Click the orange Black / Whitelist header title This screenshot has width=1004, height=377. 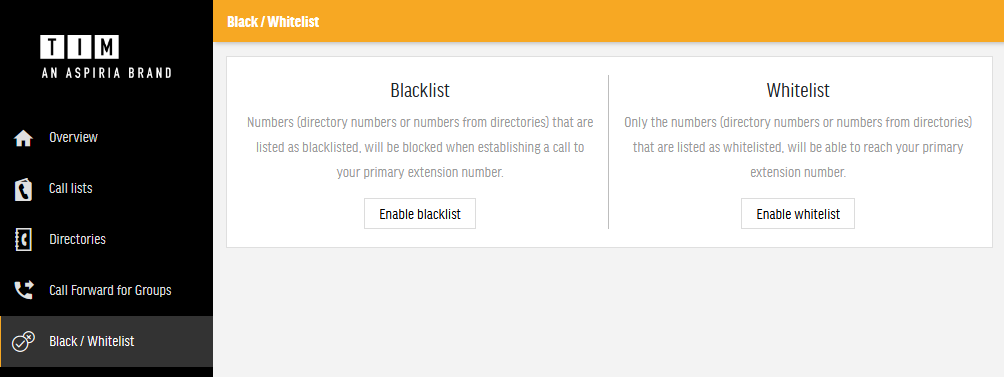point(273,22)
